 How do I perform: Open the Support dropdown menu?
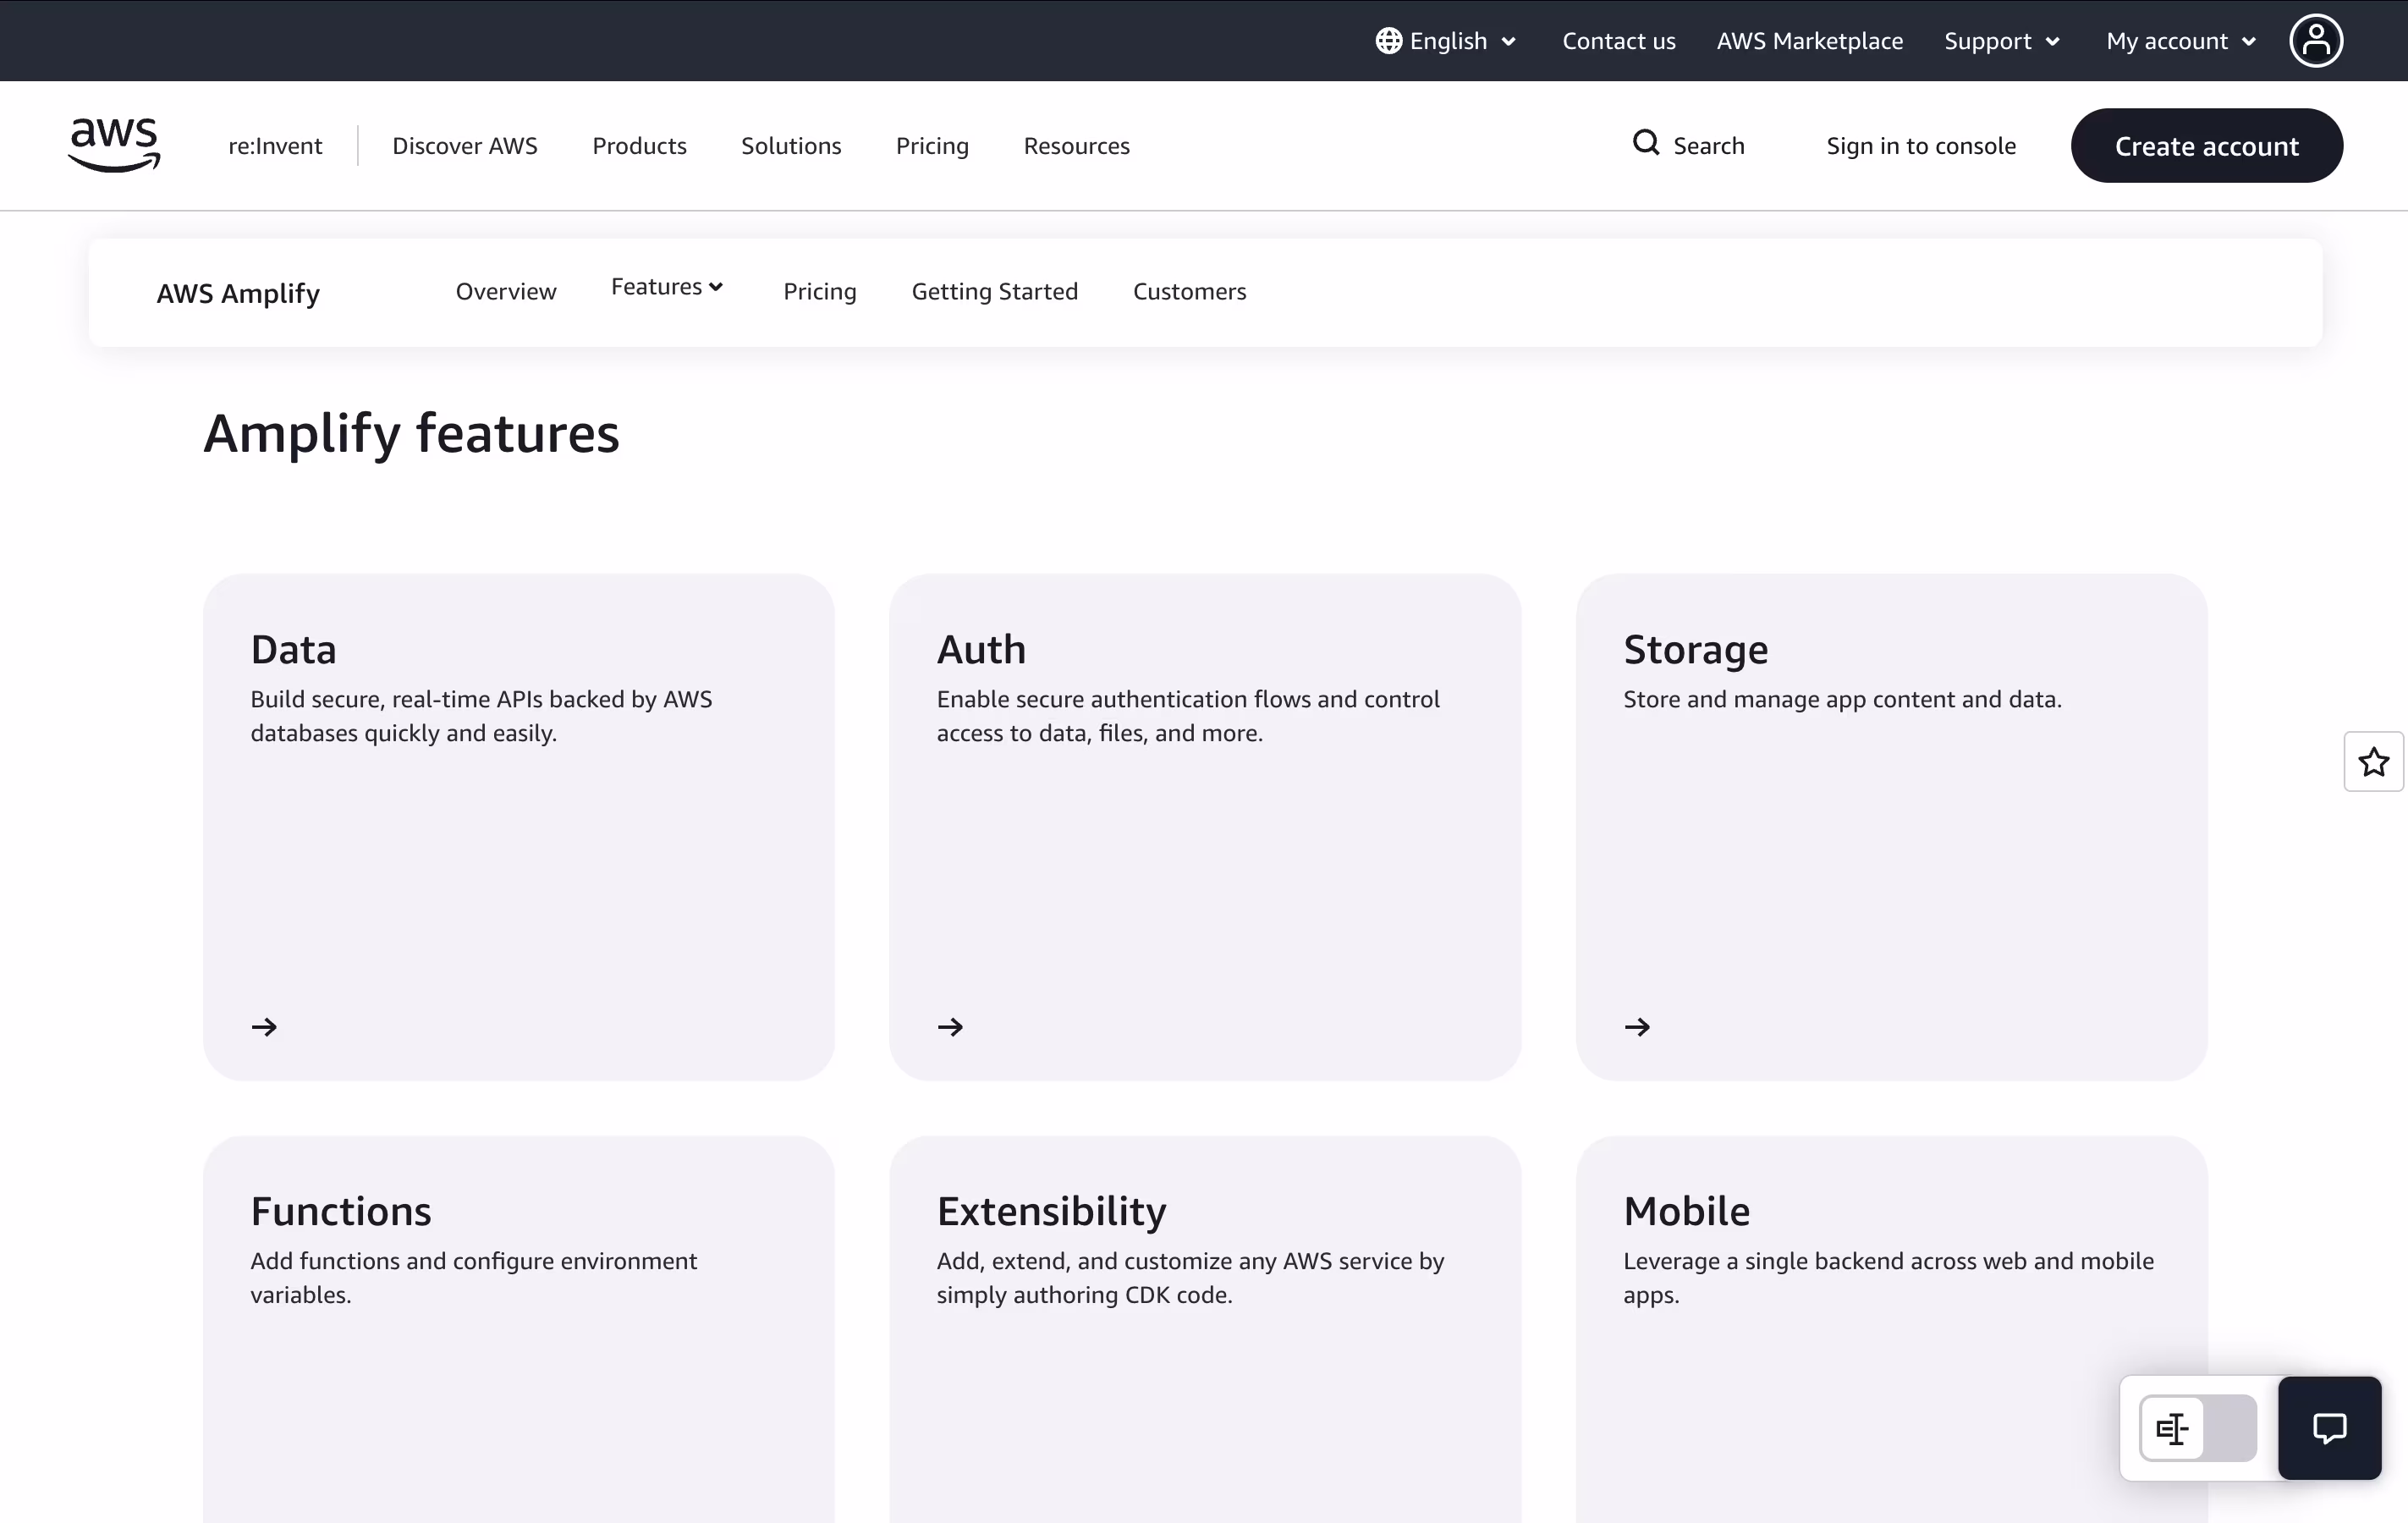(x=2001, y=41)
